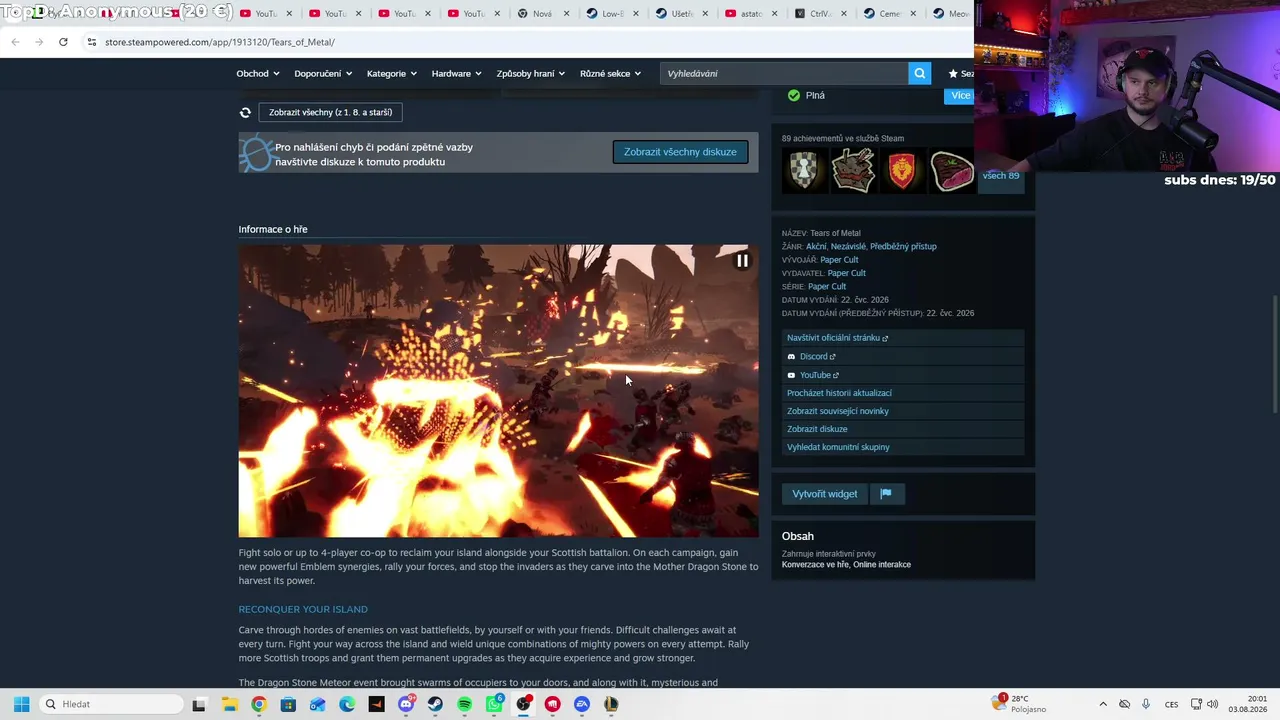Open Discord from the taskbar
The height and width of the screenshot is (720, 1280).
[406, 704]
